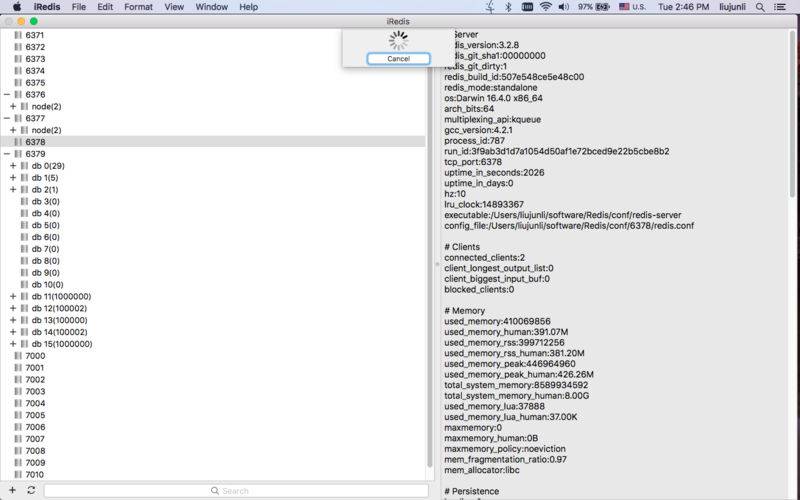
Task: Select server 6375 in the tree
Action: click(x=35, y=83)
